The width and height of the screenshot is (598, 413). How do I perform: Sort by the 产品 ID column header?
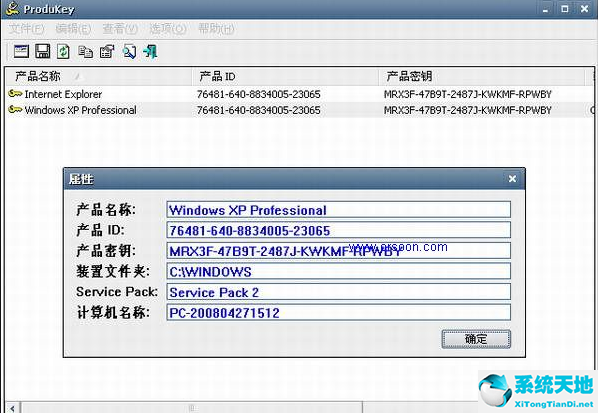pyautogui.click(x=285, y=77)
